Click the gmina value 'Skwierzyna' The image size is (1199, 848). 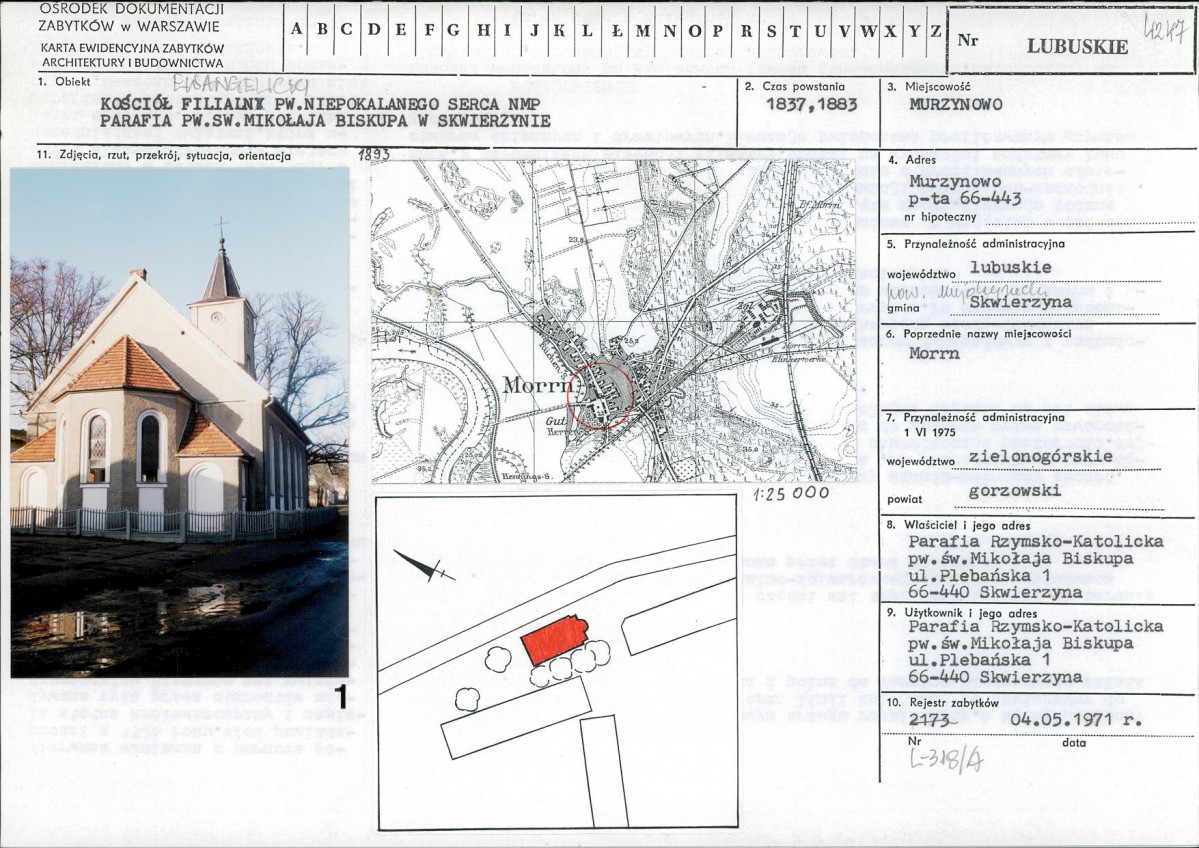coord(1020,302)
